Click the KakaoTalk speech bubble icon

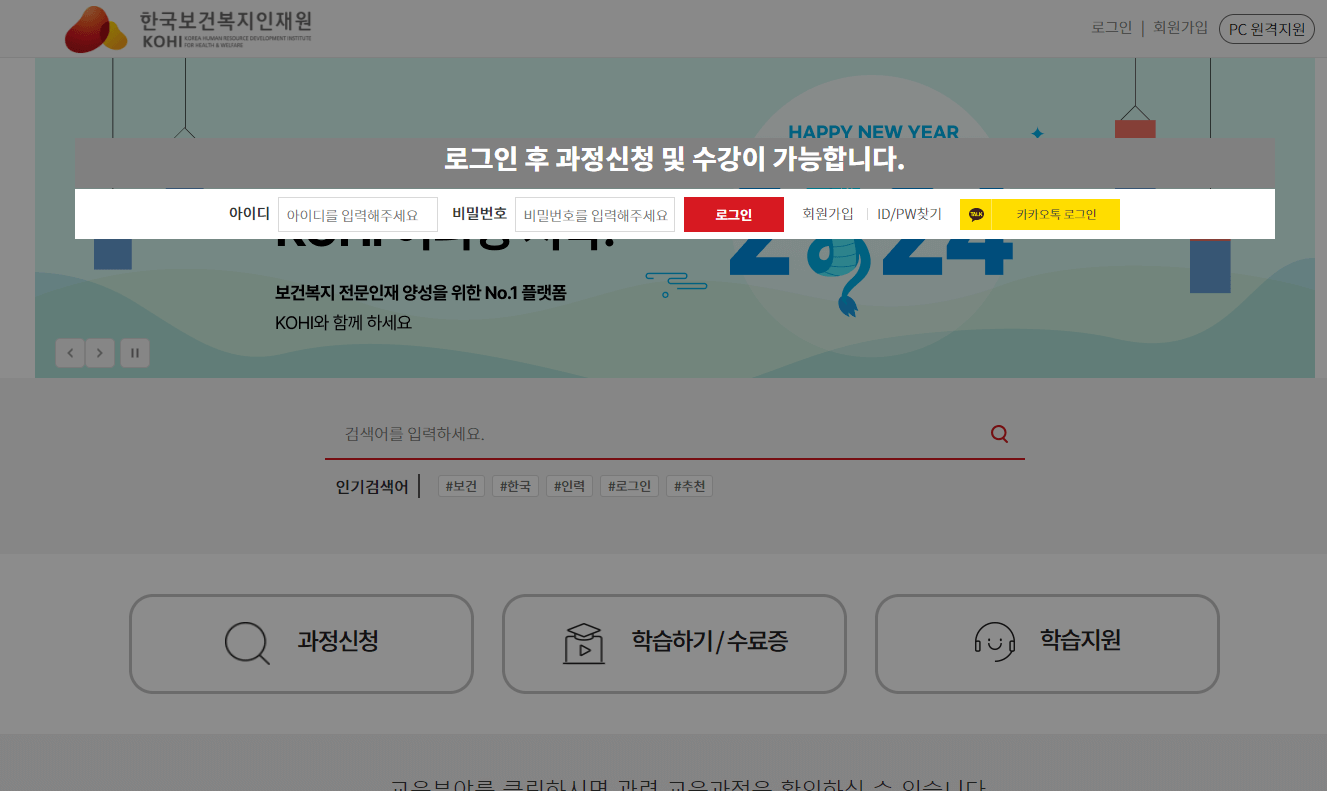click(975, 213)
